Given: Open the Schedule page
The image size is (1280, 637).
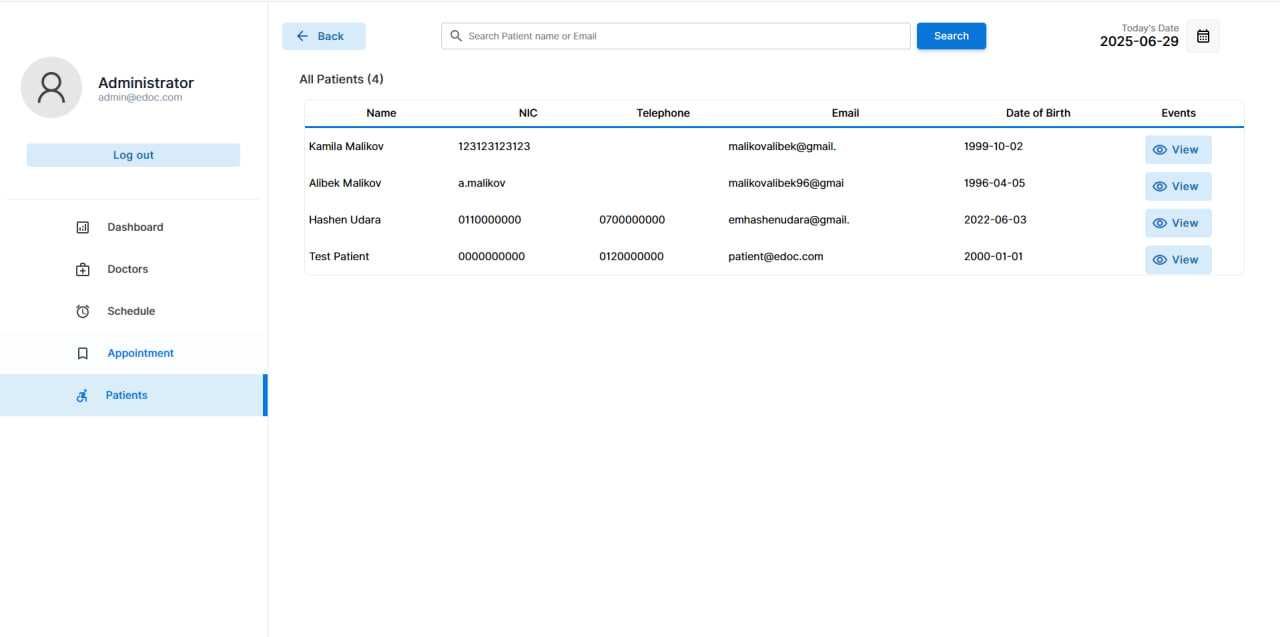Looking at the screenshot, I should click(134, 311).
